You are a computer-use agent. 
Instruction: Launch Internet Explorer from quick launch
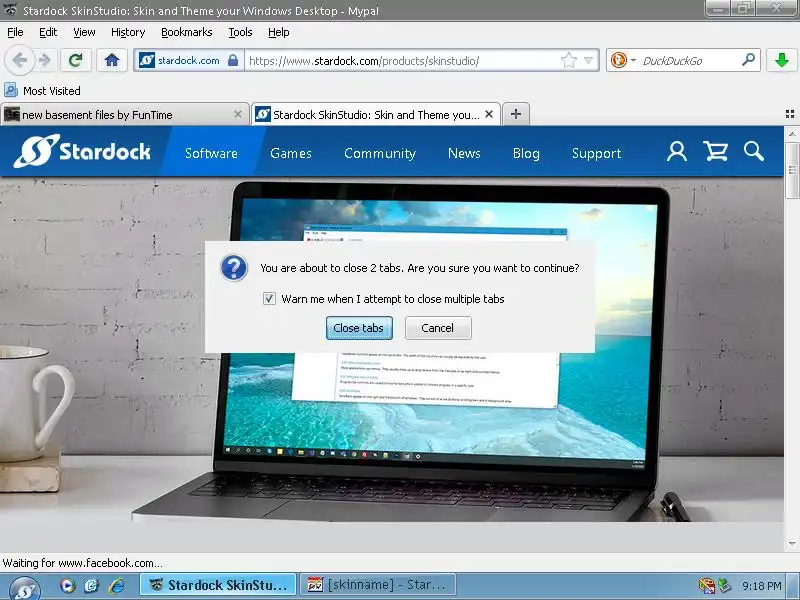[117, 585]
